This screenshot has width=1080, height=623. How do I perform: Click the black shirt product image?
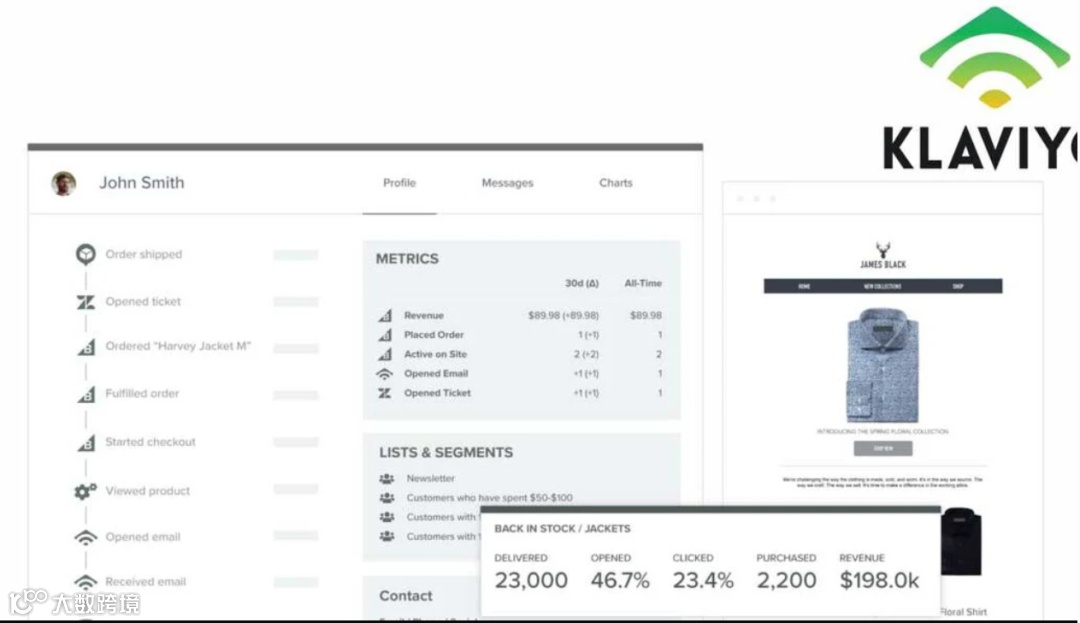point(961,541)
